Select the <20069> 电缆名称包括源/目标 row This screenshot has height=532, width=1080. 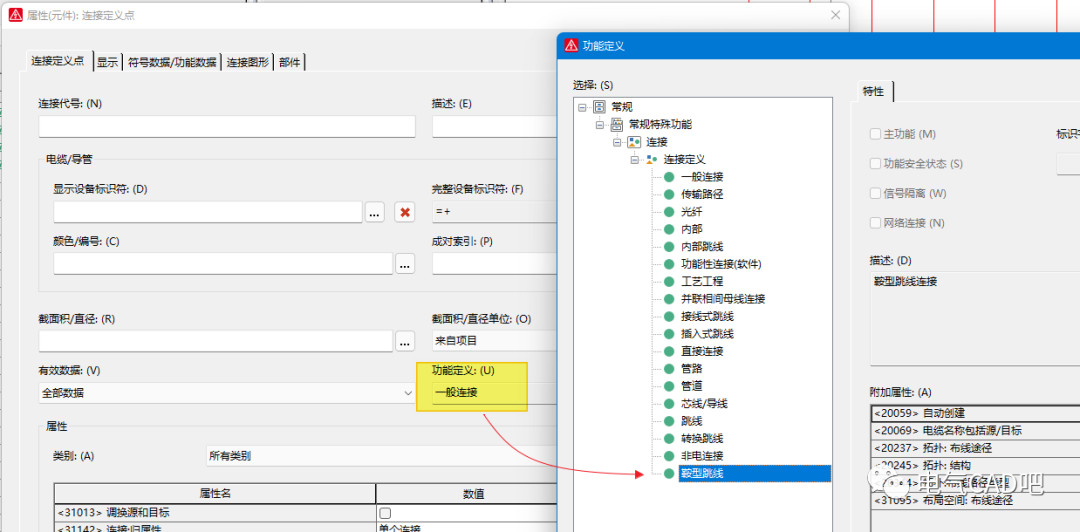tap(975, 430)
